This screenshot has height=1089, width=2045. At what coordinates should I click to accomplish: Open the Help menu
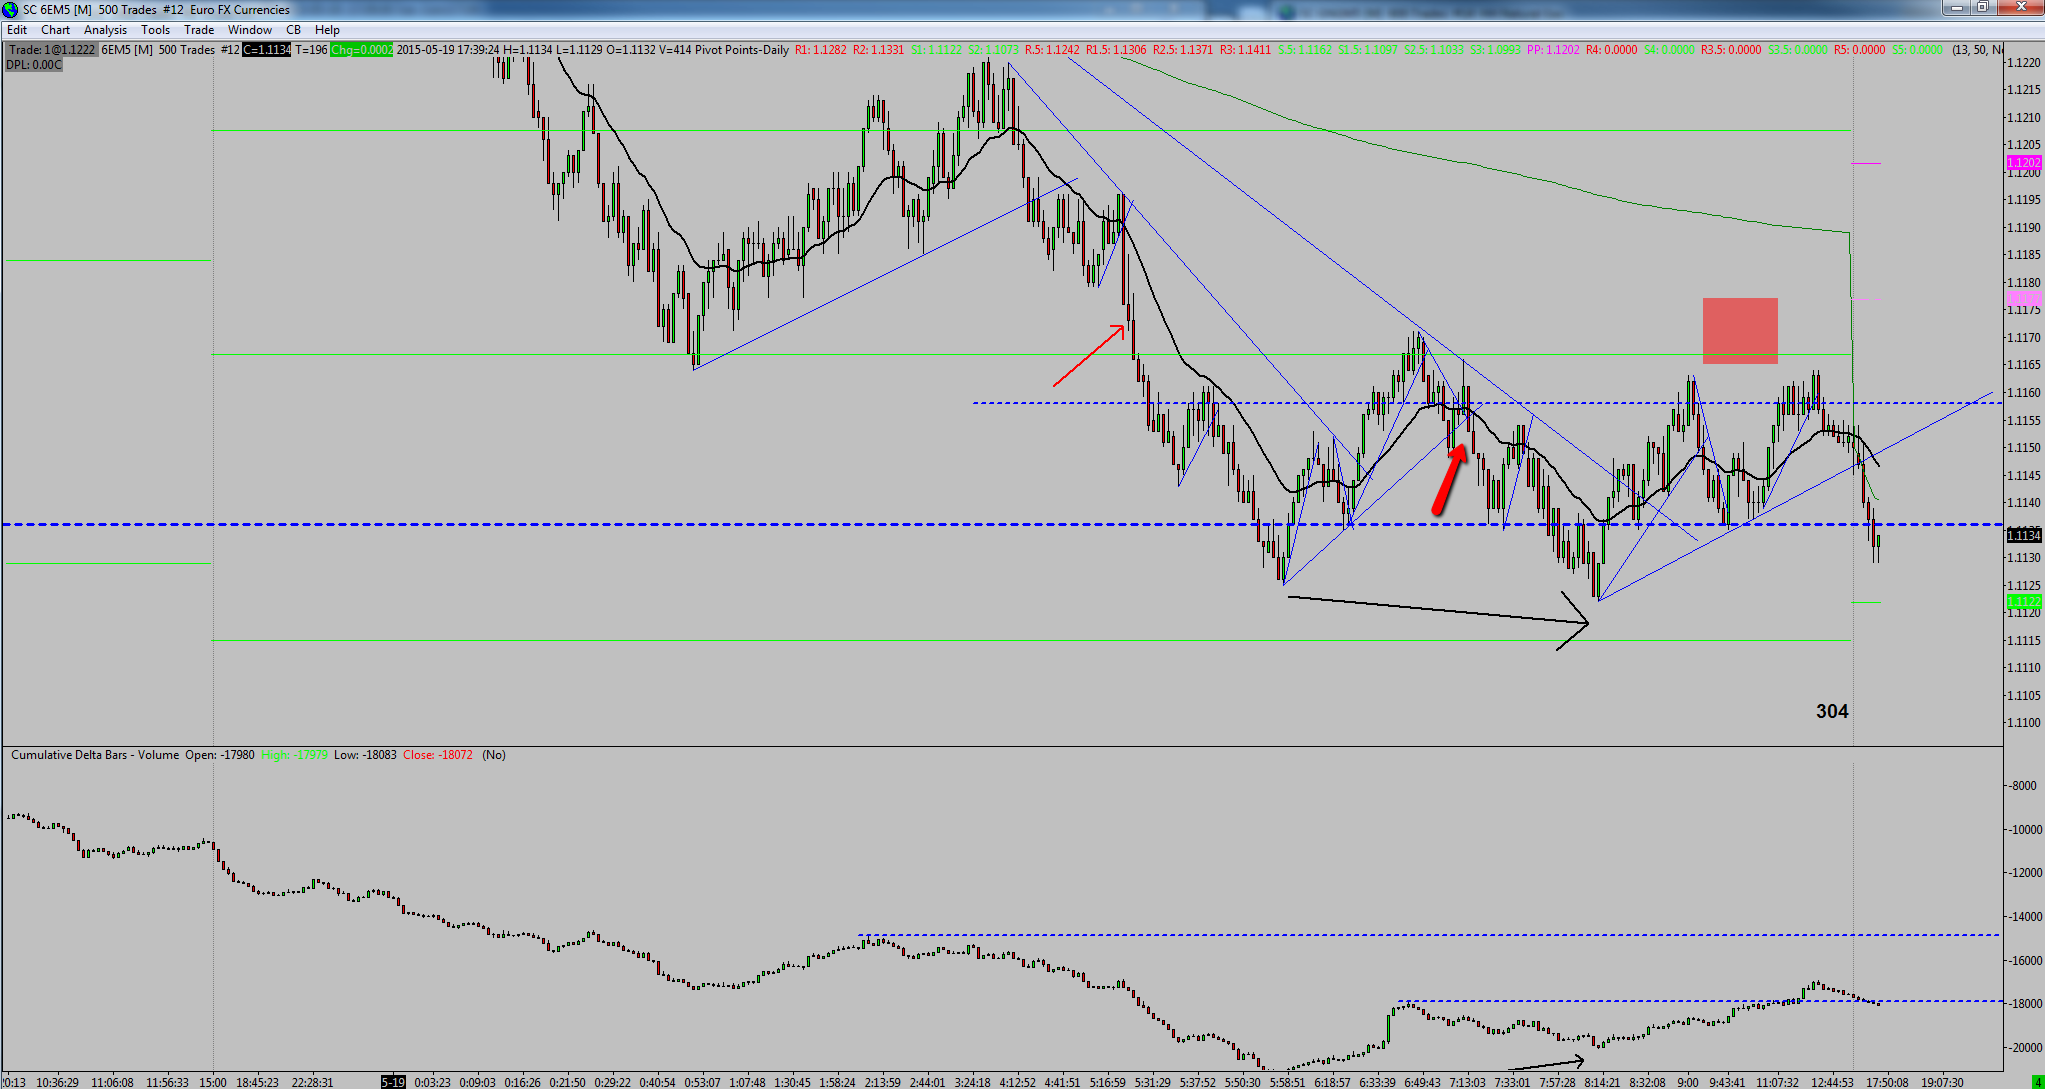click(x=327, y=30)
